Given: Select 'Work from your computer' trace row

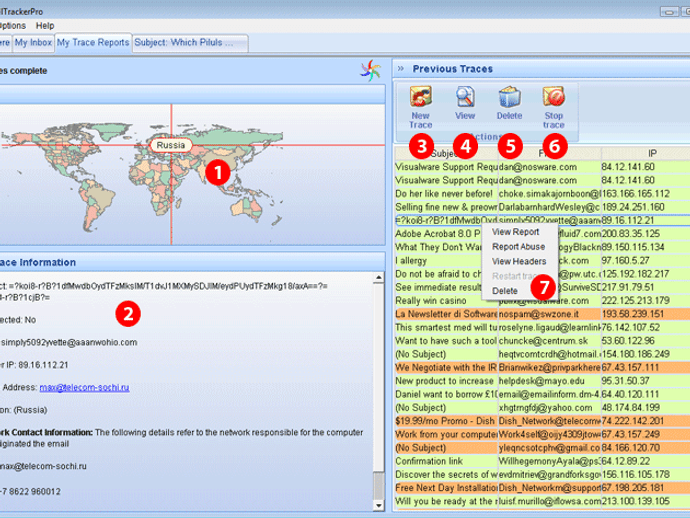Looking at the screenshot, I should (x=543, y=434).
